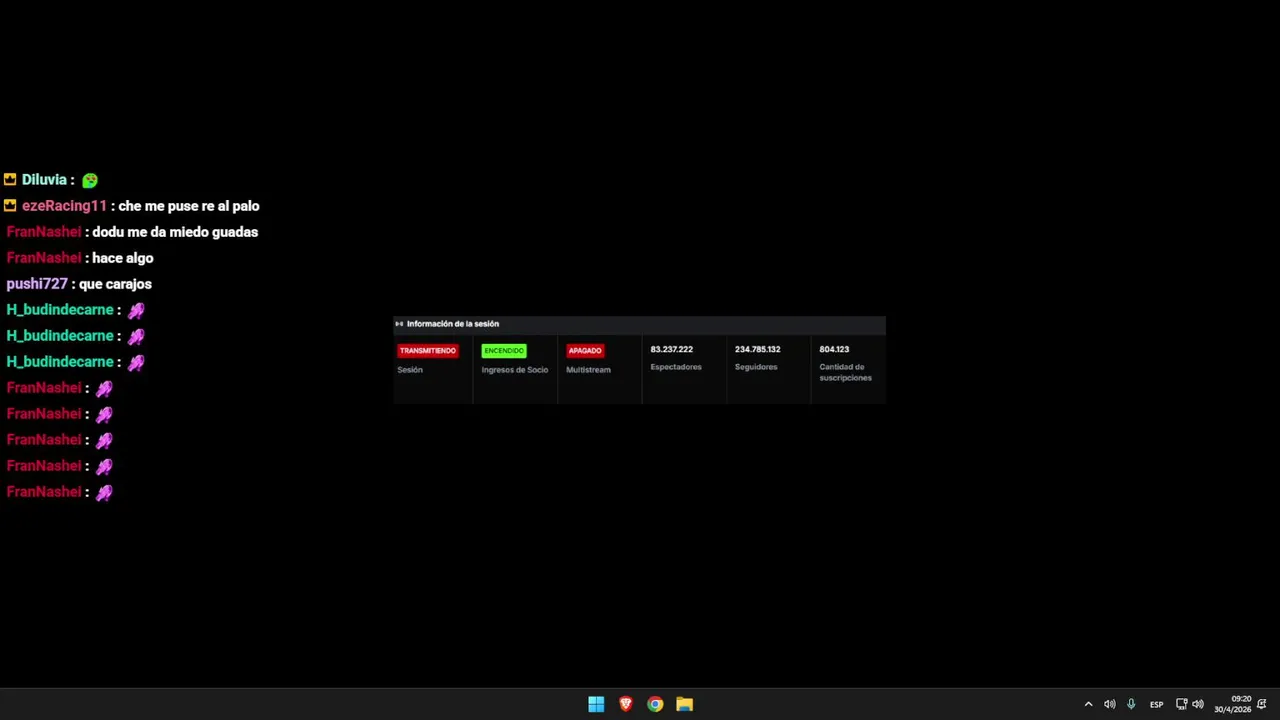1280x720 pixels.
Task: Open Google Chrome from the taskbar
Action: click(655, 704)
